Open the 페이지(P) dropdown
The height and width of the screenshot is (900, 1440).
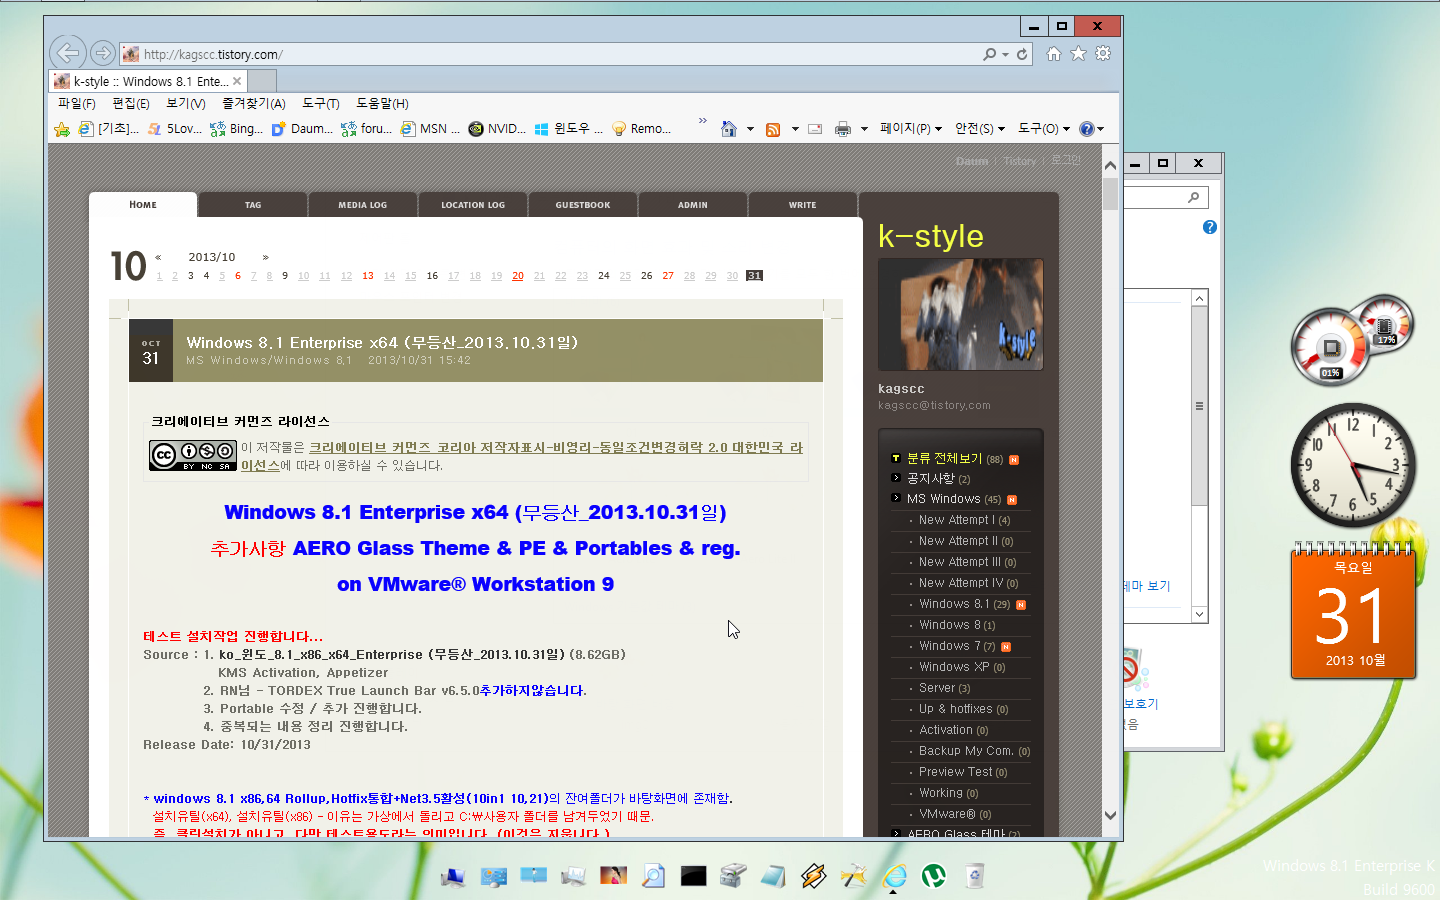point(910,129)
